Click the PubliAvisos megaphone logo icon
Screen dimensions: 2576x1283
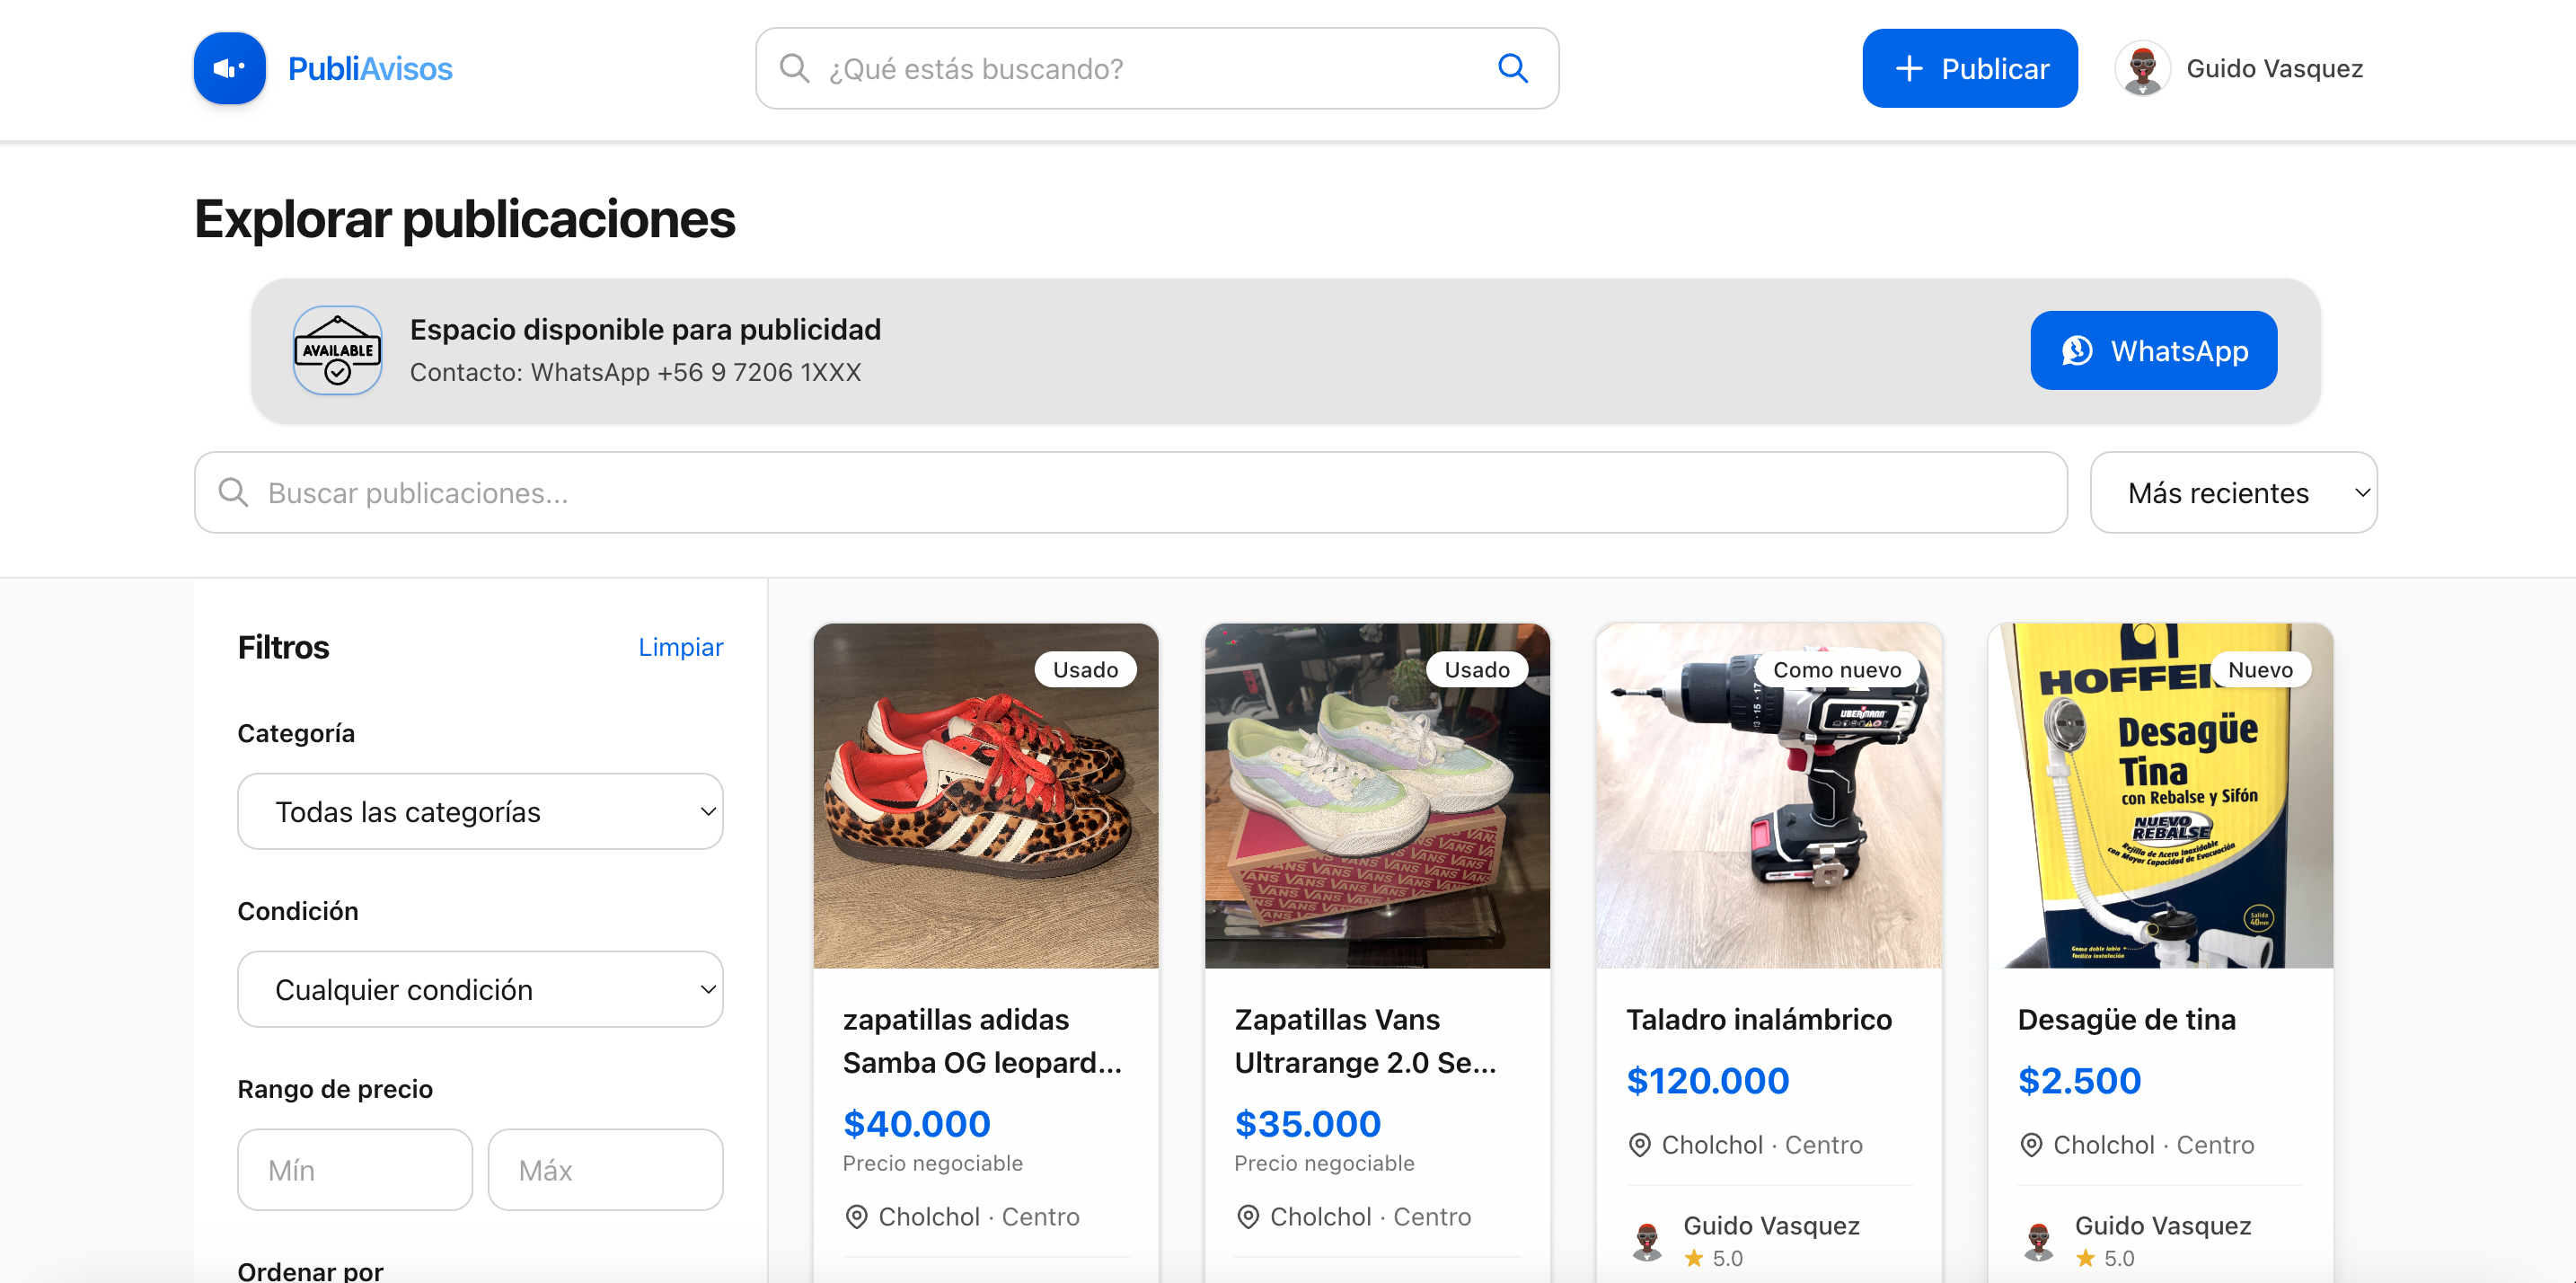pyautogui.click(x=229, y=68)
